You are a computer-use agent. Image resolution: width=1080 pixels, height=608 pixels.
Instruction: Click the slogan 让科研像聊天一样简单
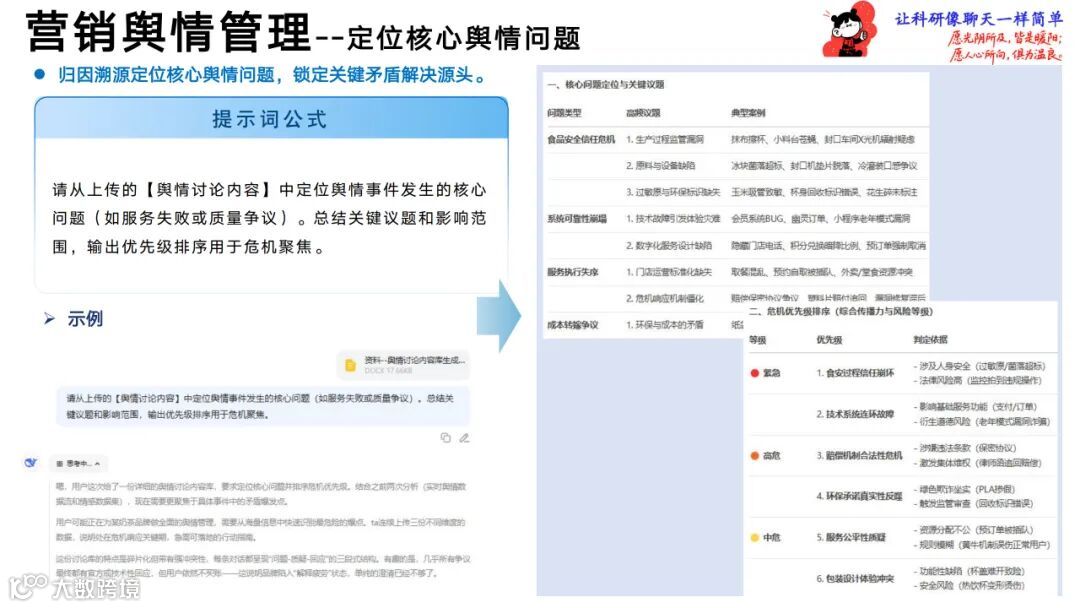(979, 19)
